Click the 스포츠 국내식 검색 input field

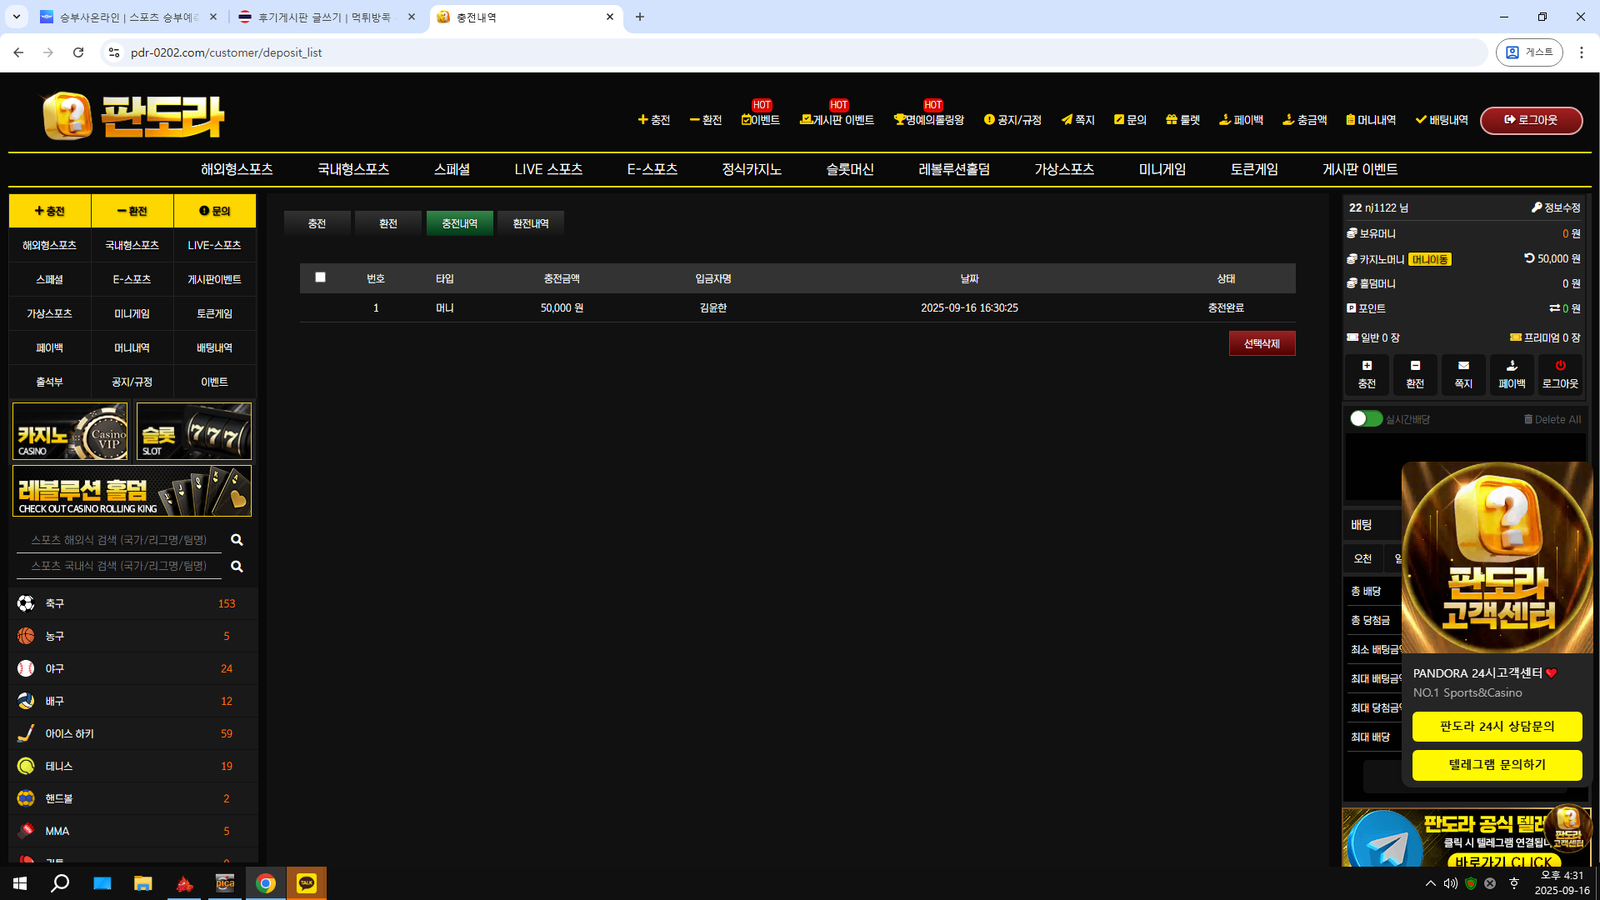coord(119,566)
